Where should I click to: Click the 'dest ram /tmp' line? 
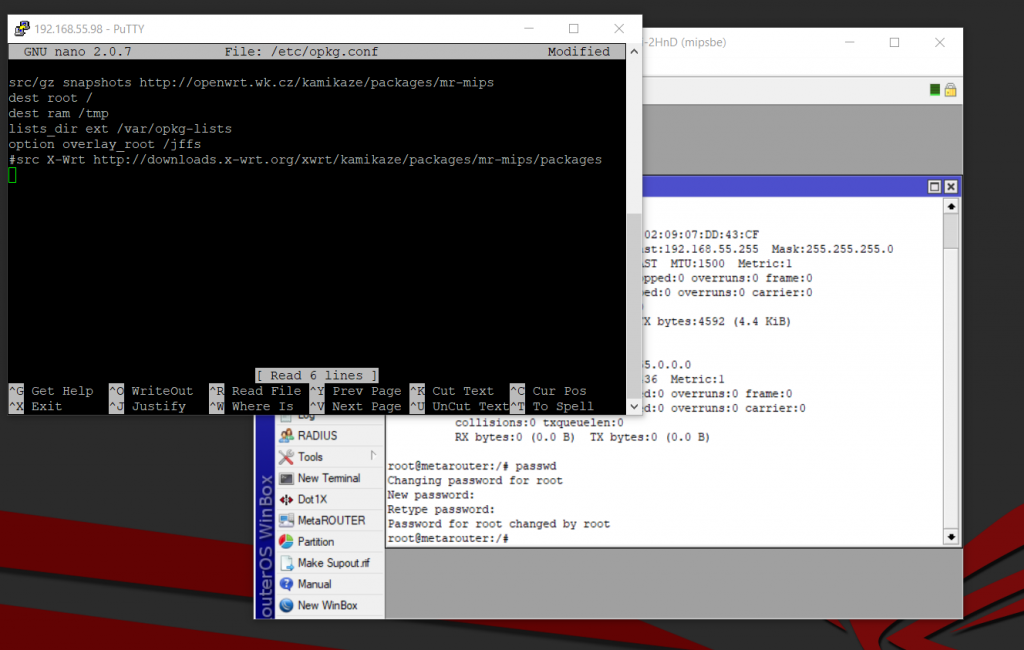[x=58, y=113]
